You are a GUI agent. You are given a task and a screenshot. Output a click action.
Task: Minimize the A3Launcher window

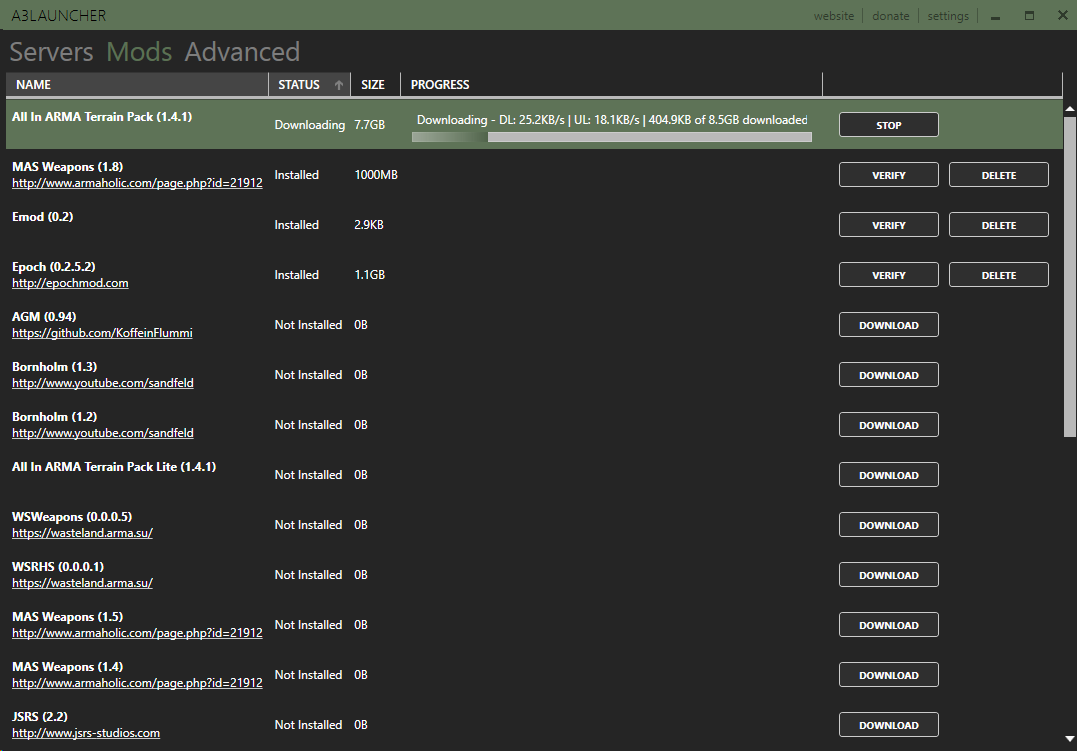pyautogui.click(x=995, y=16)
